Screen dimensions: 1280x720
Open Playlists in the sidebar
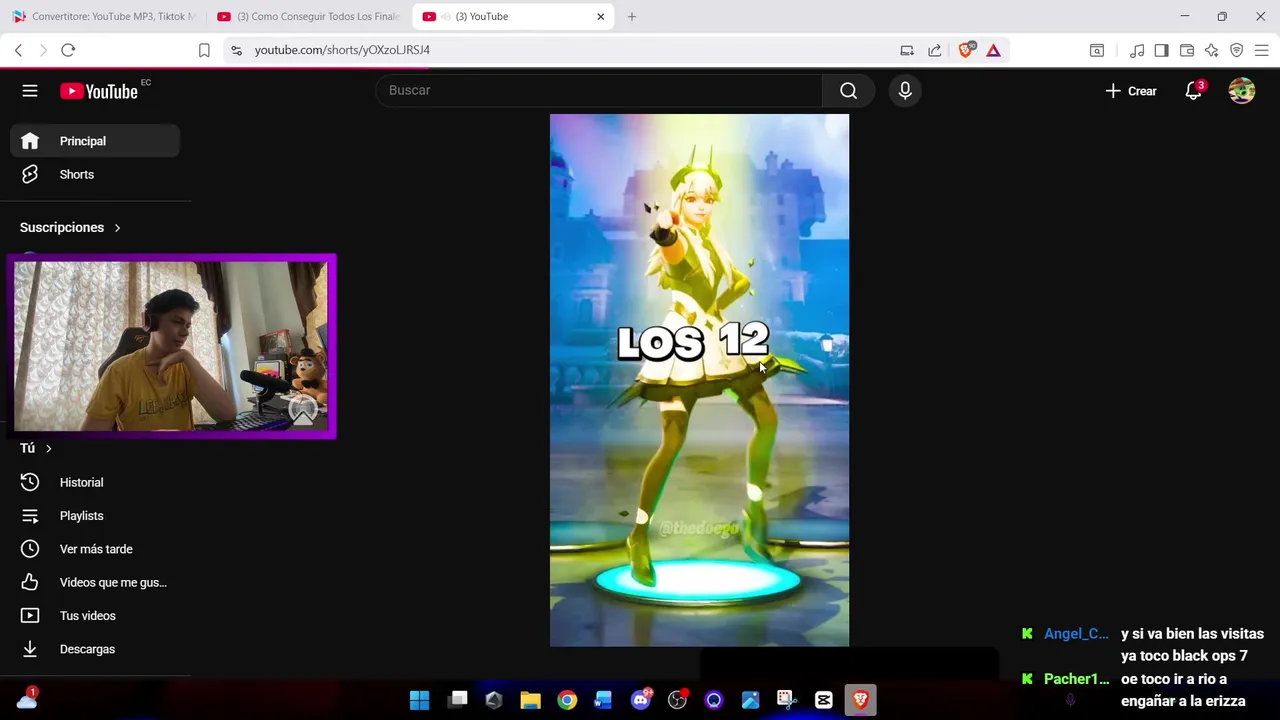95,516
